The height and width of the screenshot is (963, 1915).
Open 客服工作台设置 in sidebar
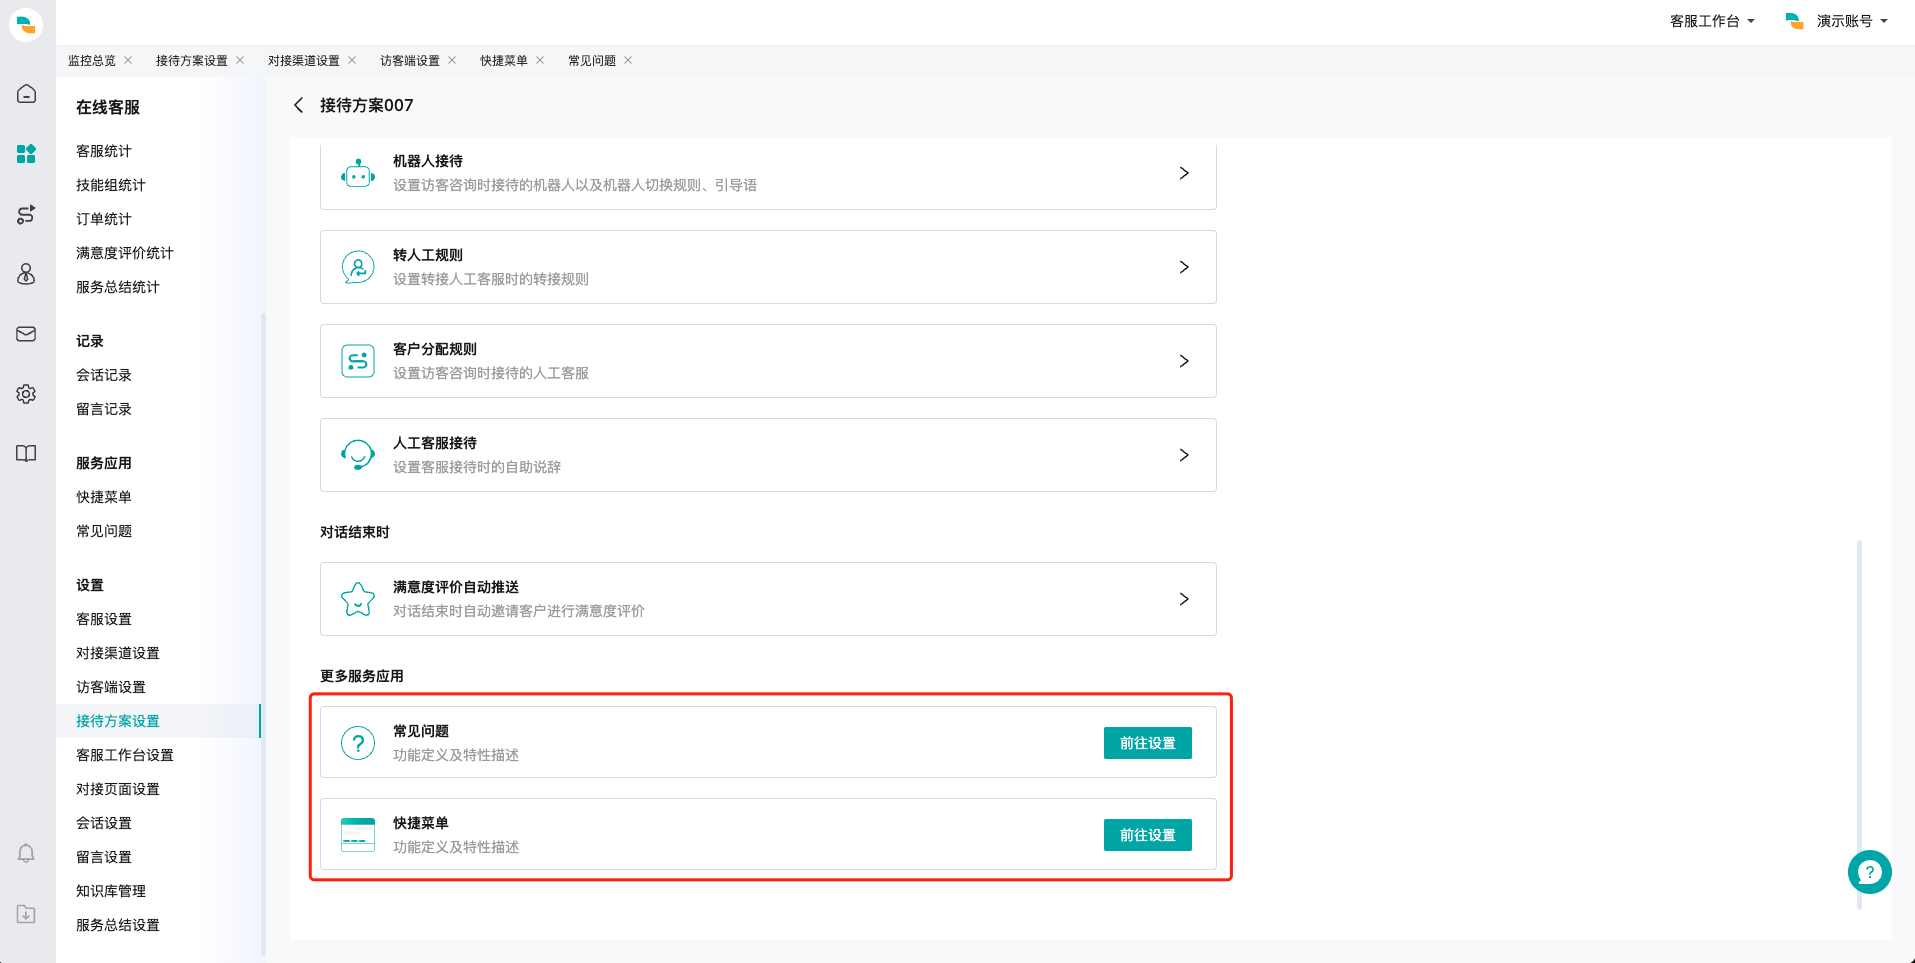click(x=125, y=755)
